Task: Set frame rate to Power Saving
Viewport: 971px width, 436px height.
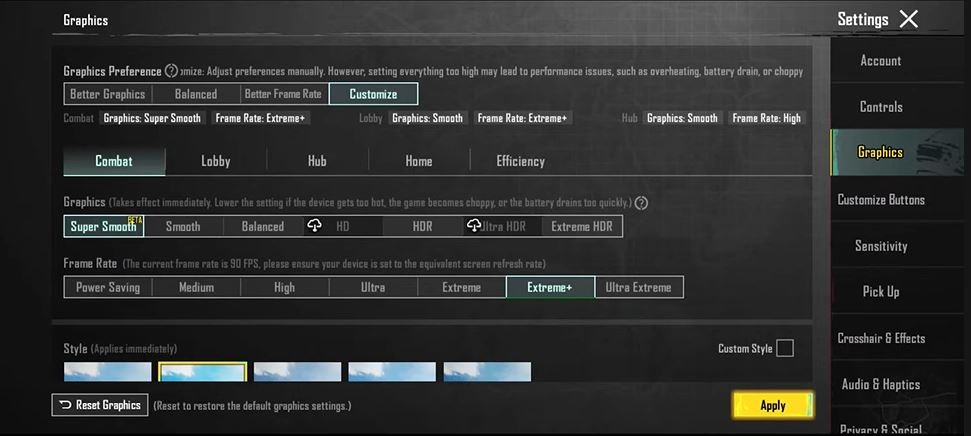Action: pyautogui.click(x=108, y=287)
